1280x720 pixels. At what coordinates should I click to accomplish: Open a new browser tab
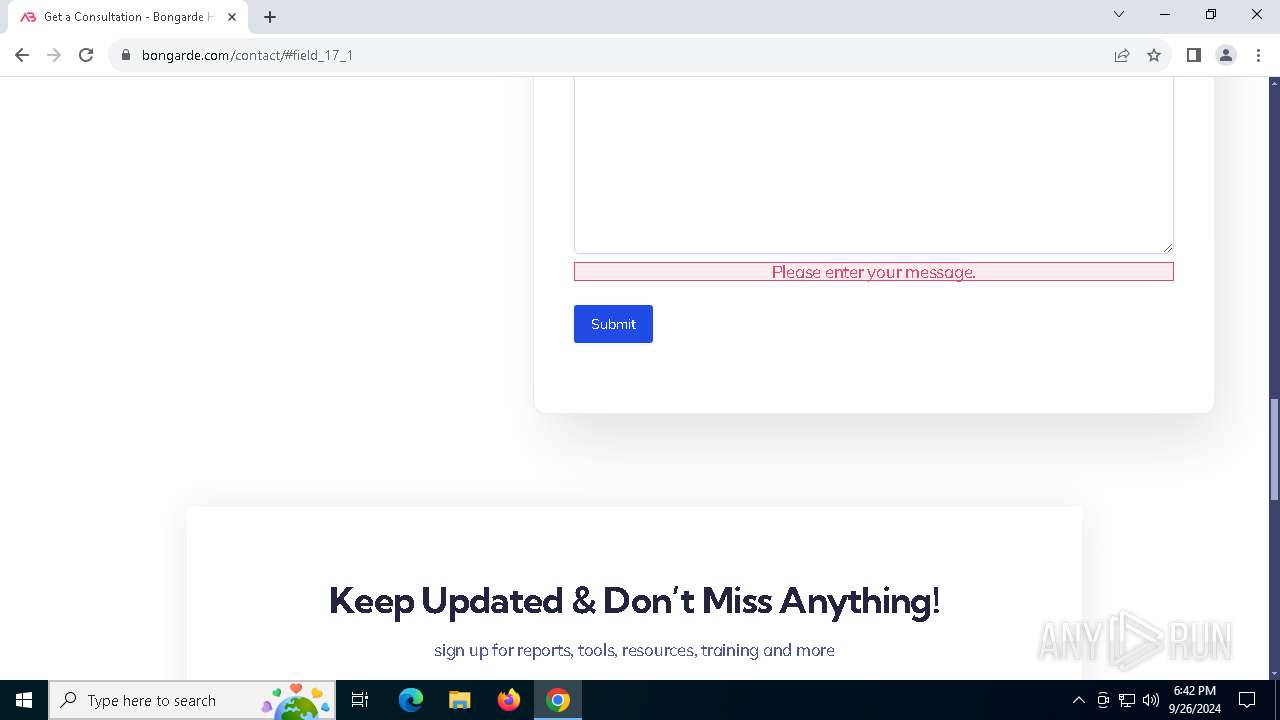coord(270,17)
